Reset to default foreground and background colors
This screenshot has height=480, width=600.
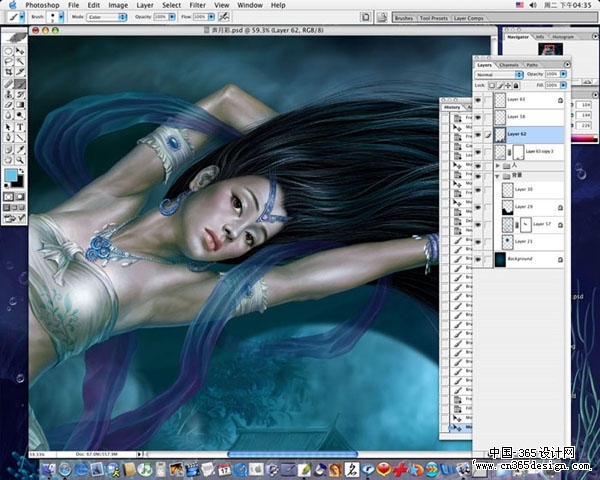[x=7, y=186]
